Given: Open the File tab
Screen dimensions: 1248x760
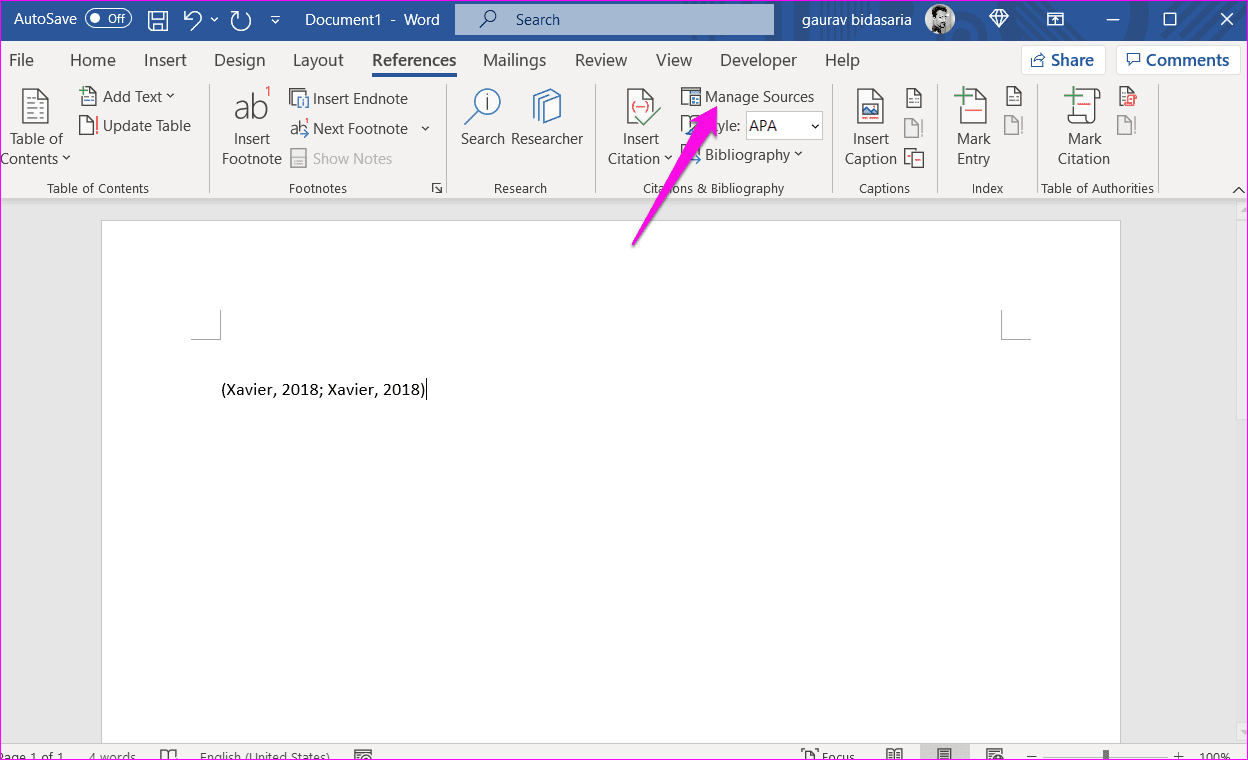Looking at the screenshot, I should click(x=21, y=60).
